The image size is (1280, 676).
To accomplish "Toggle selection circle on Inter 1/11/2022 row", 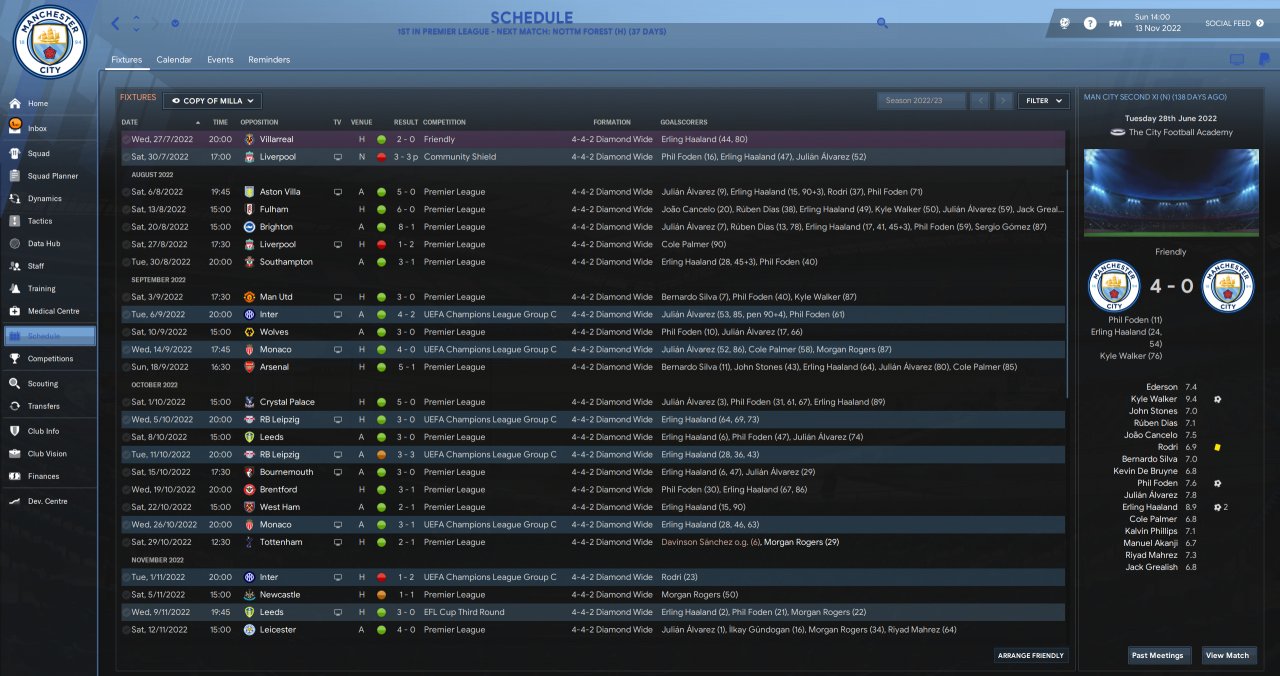I will point(126,577).
